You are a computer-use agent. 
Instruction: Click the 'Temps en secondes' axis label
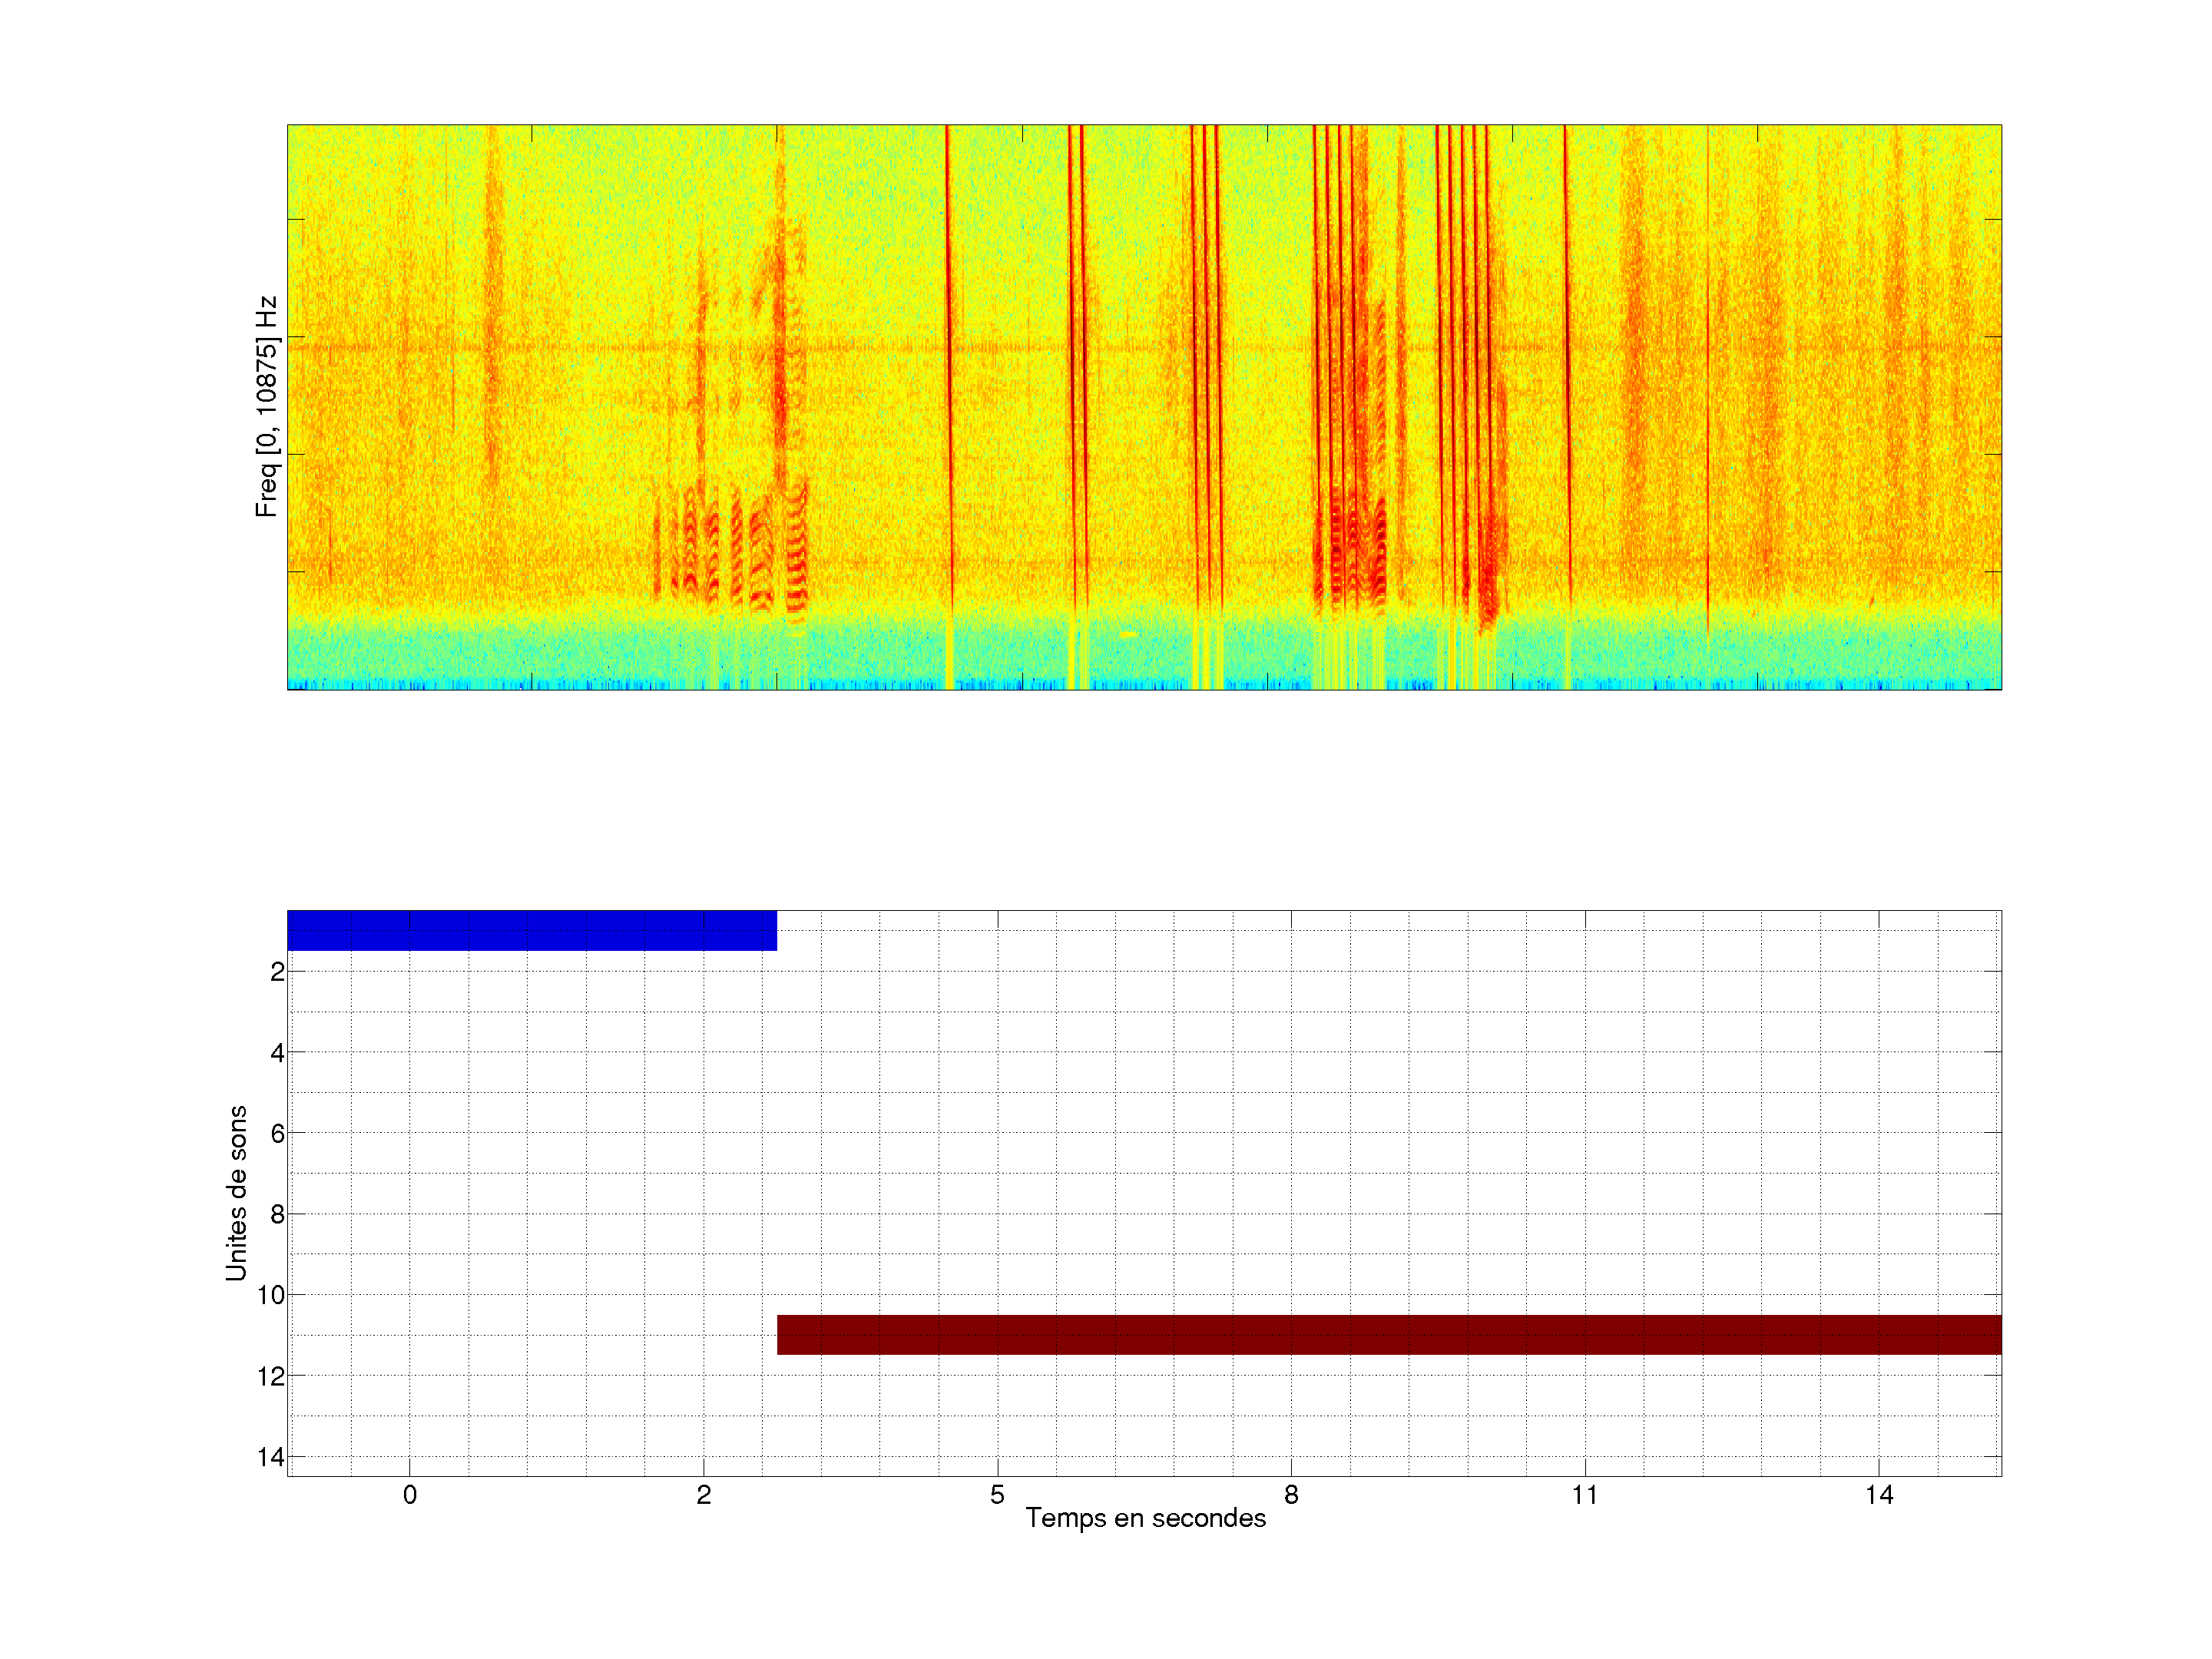[x=1145, y=1518]
